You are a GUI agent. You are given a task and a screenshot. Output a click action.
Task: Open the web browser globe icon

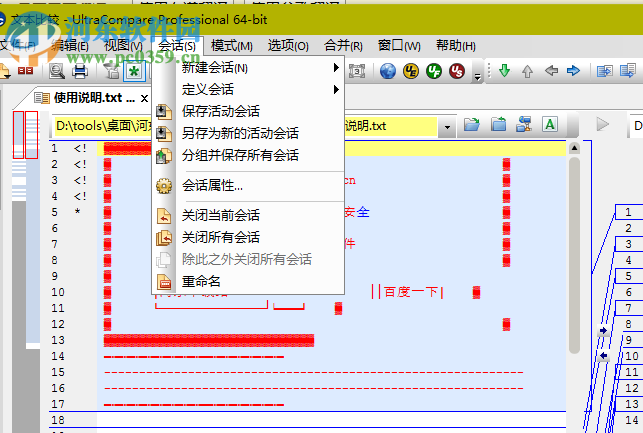[x=388, y=71]
